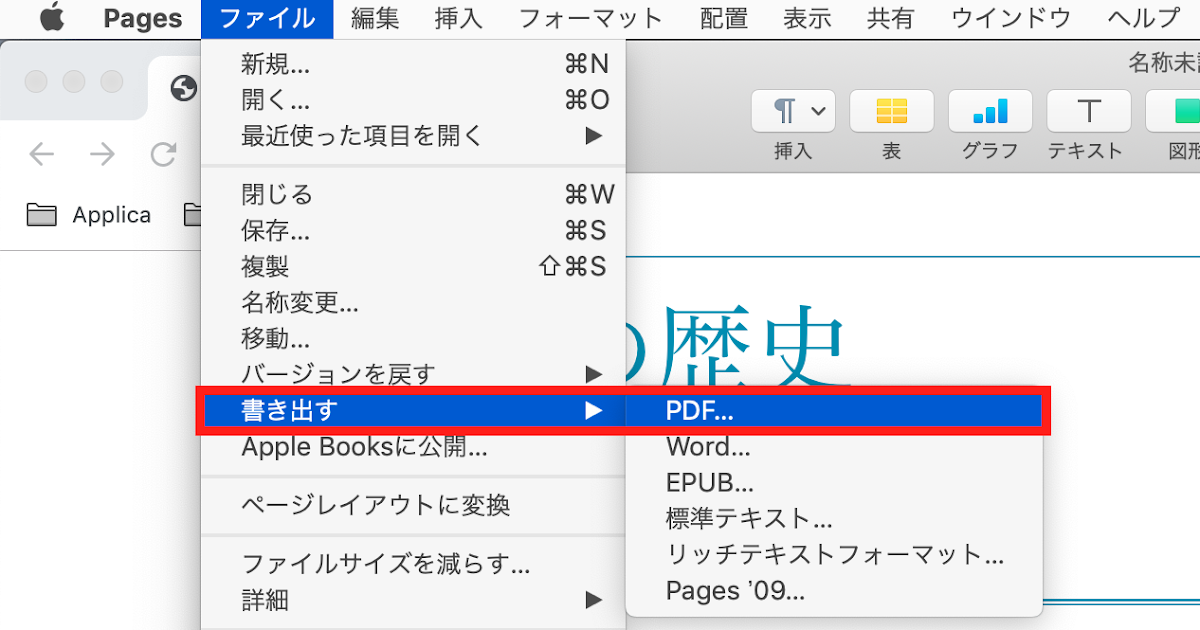Click the テキスト text box toolbar icon
Viewport: 1200px width, 630px height.
[1088, 111]
